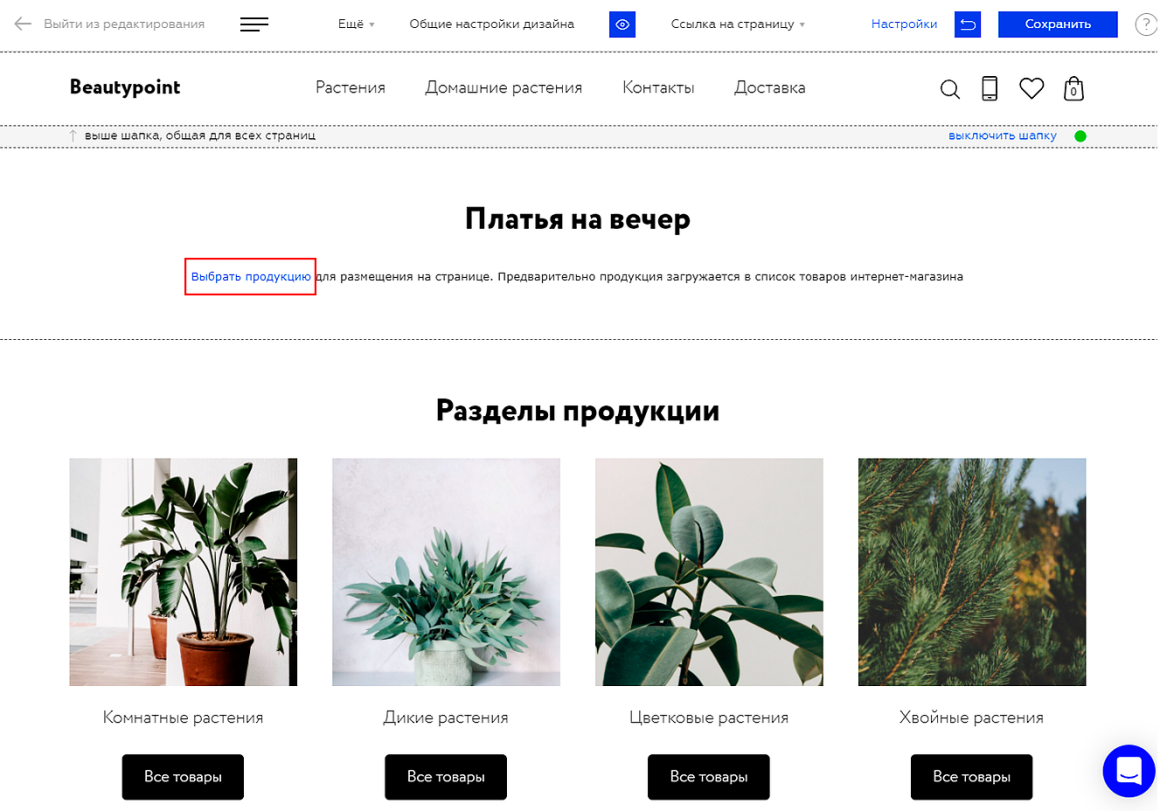Image resolution: width=1160 pixels, height=811 pixels.
Task: Expand the "Ещё" dropdown
Action: coord(356,24)
